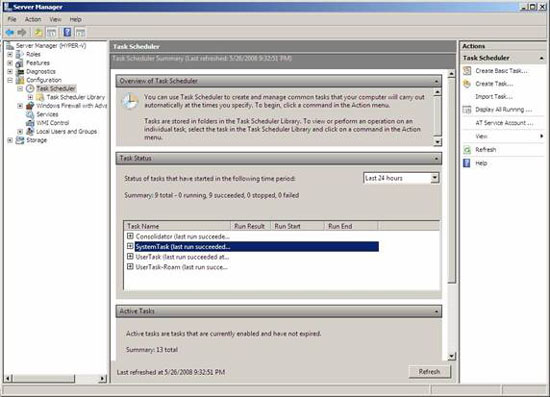Image resolution: width=550 pixels, height=397 pixels.
Task: Expand the UserTask-Roam row
Action: coord(130,267)
